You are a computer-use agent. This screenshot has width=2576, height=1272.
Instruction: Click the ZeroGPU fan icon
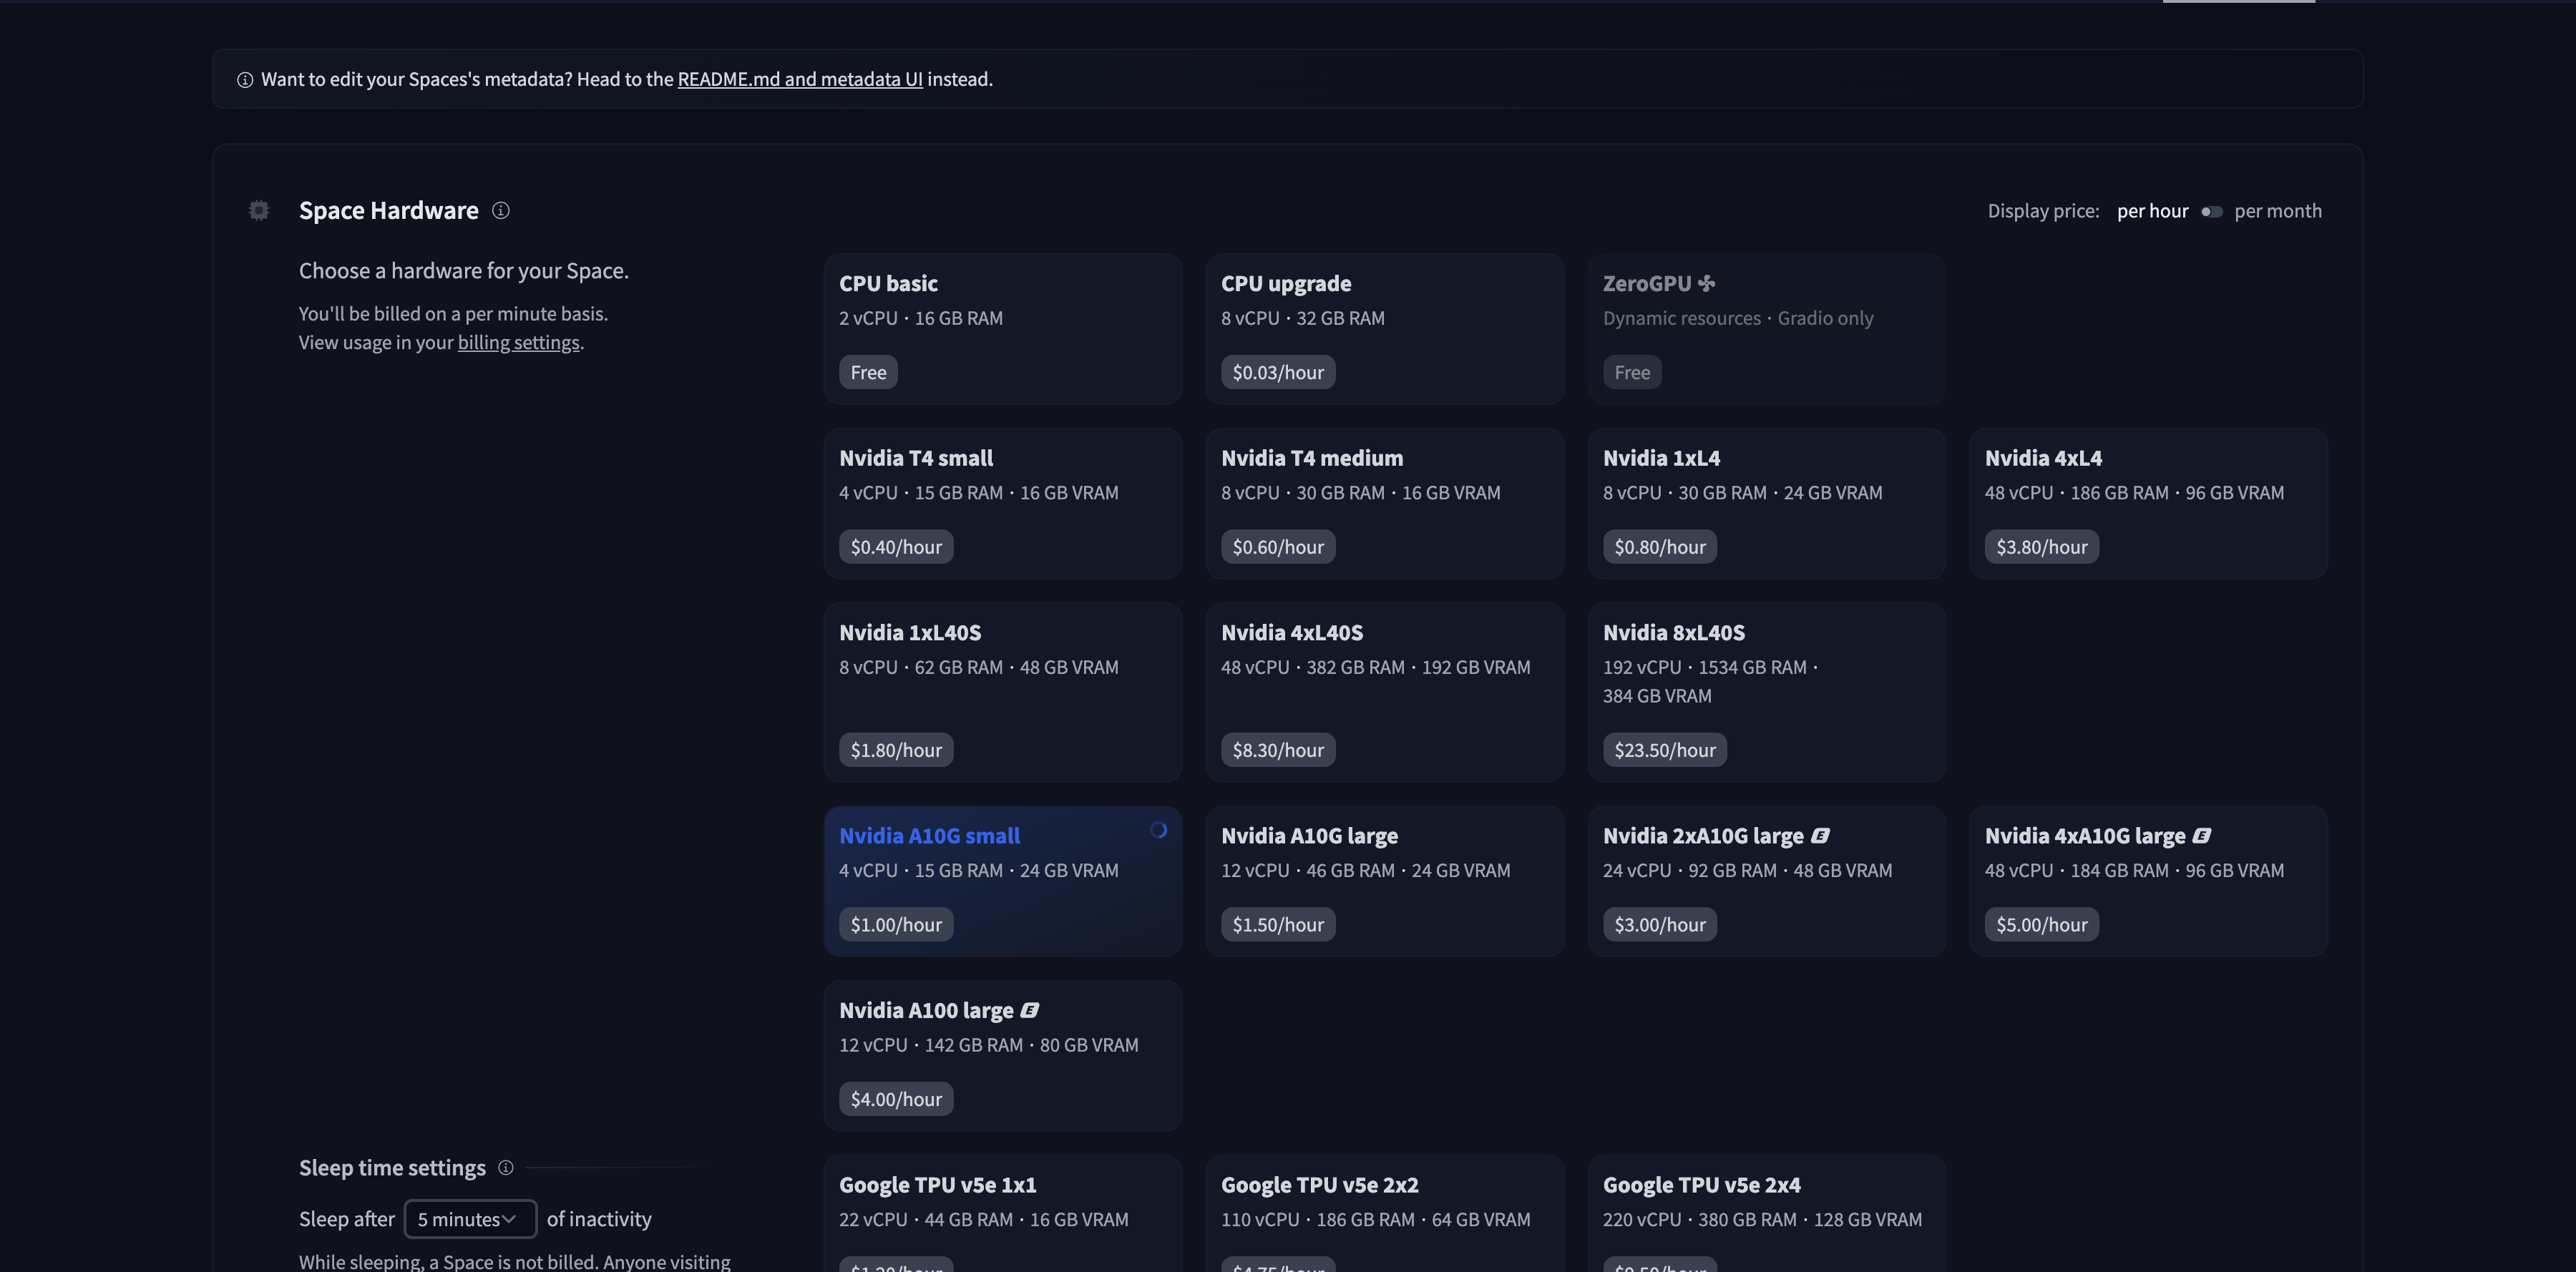[x=1707, y=283]
